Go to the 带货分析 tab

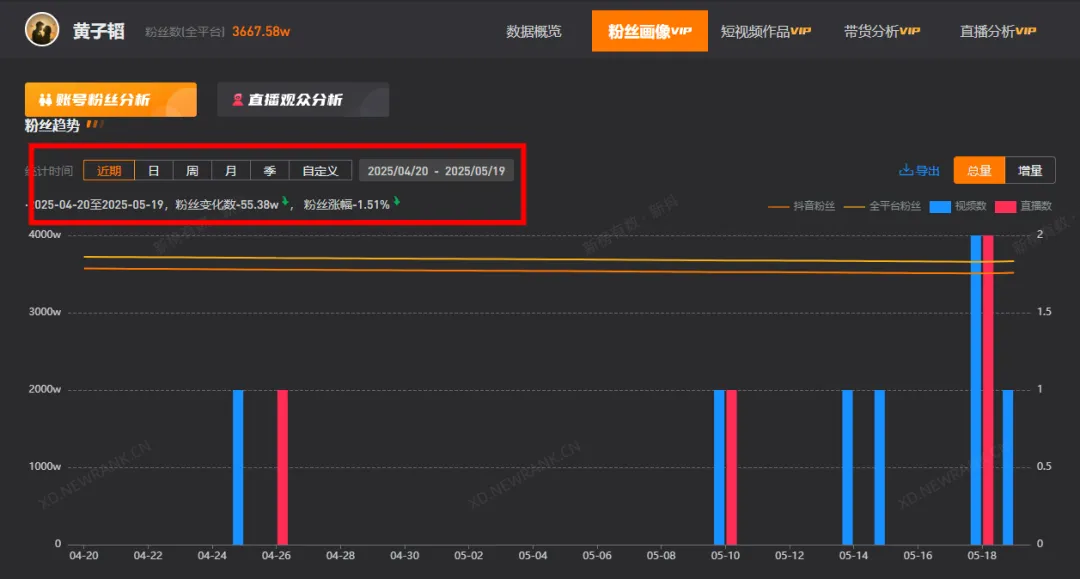pyautogui.click(x=881, y=31)
